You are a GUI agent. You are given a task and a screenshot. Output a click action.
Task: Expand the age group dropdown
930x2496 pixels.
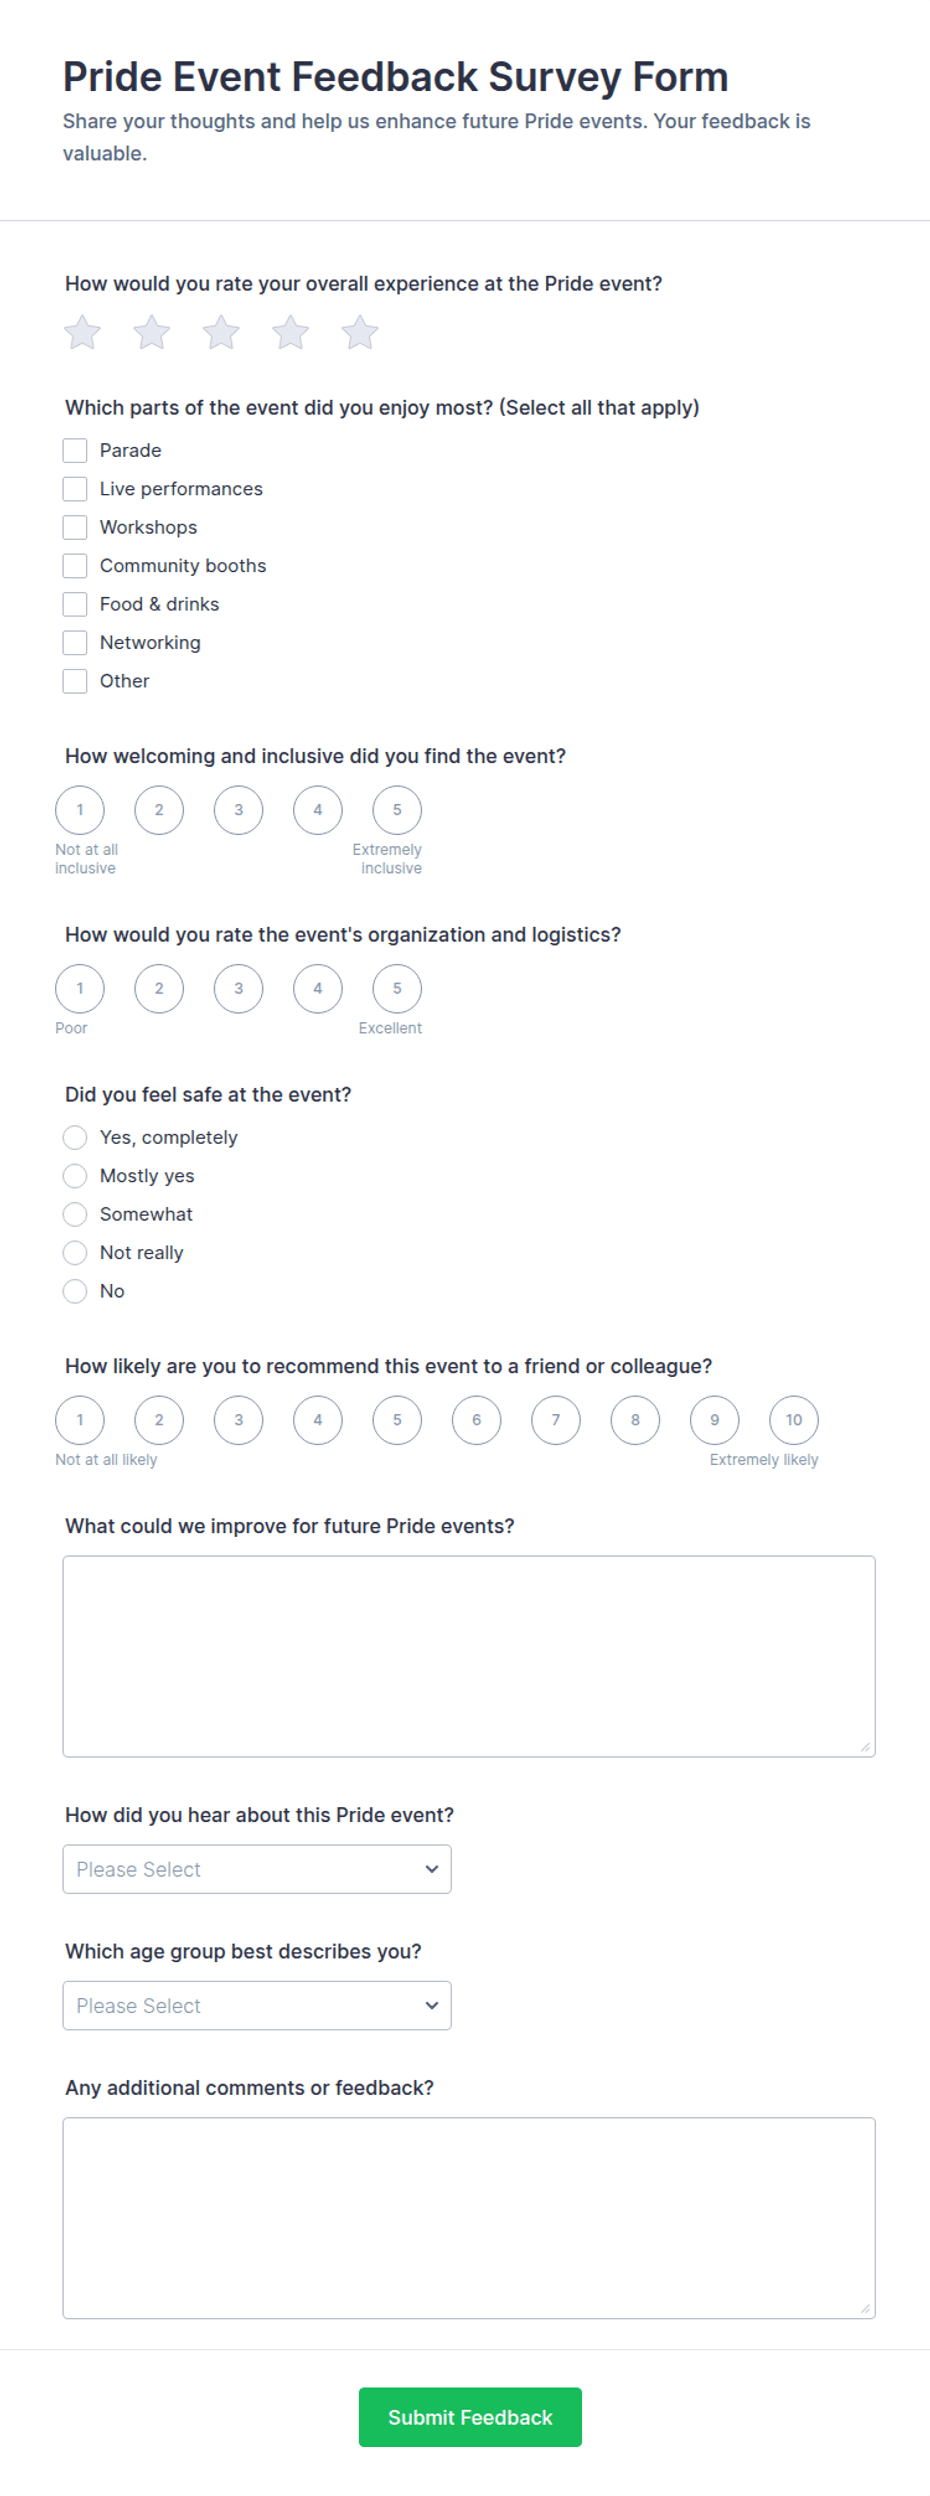(x=257, y=2005)
